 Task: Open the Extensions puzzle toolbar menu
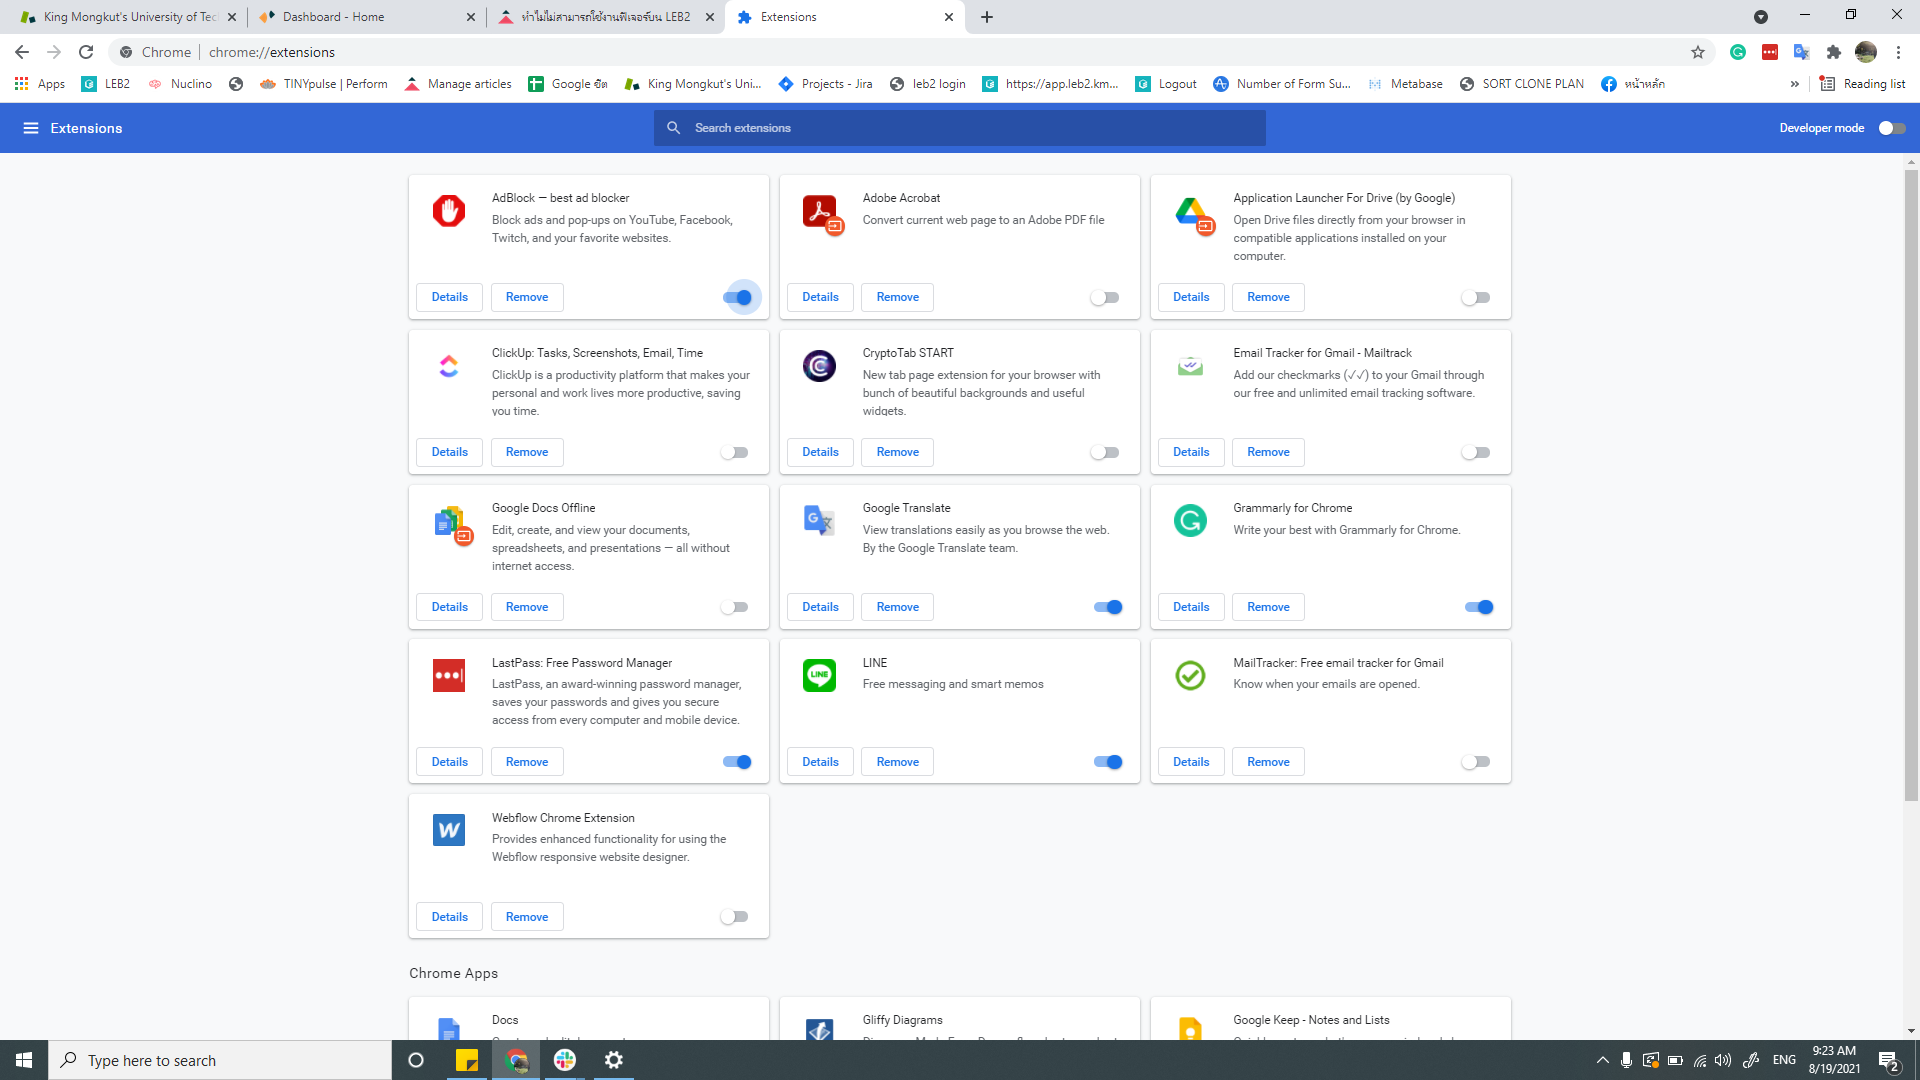click(x=1834, y=52)
